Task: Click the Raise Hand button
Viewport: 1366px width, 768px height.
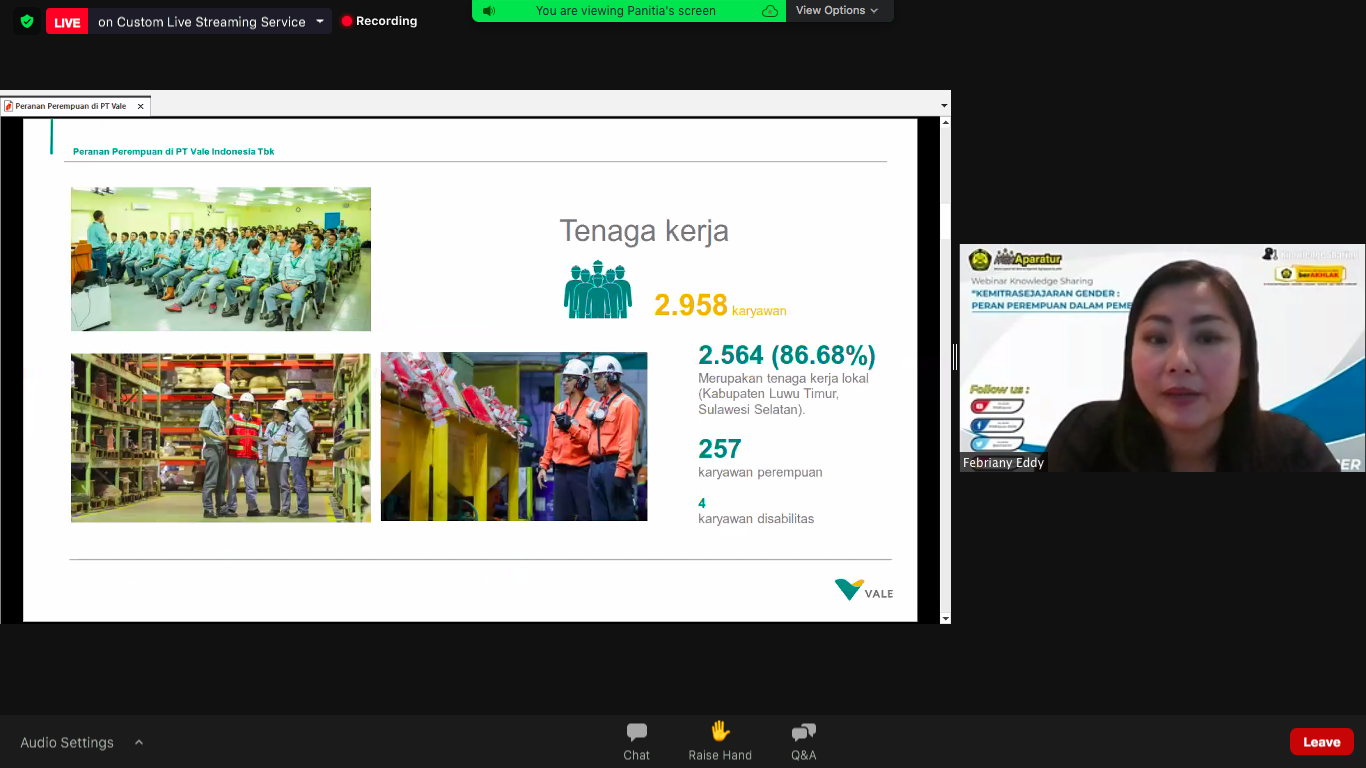Action: [720, 742]
